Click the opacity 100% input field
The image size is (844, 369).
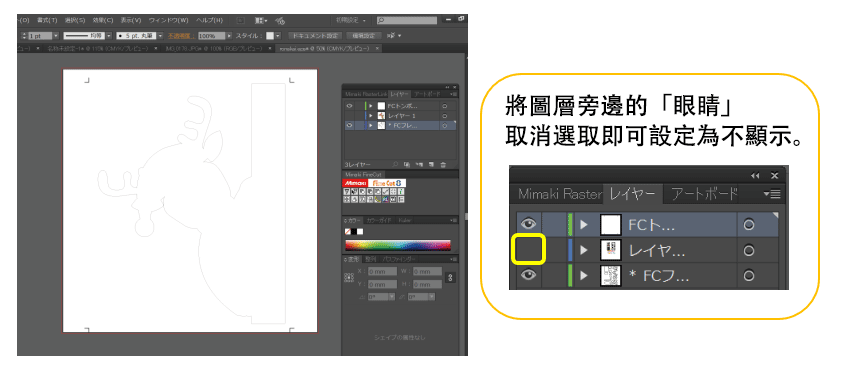[x=212, y=36]
